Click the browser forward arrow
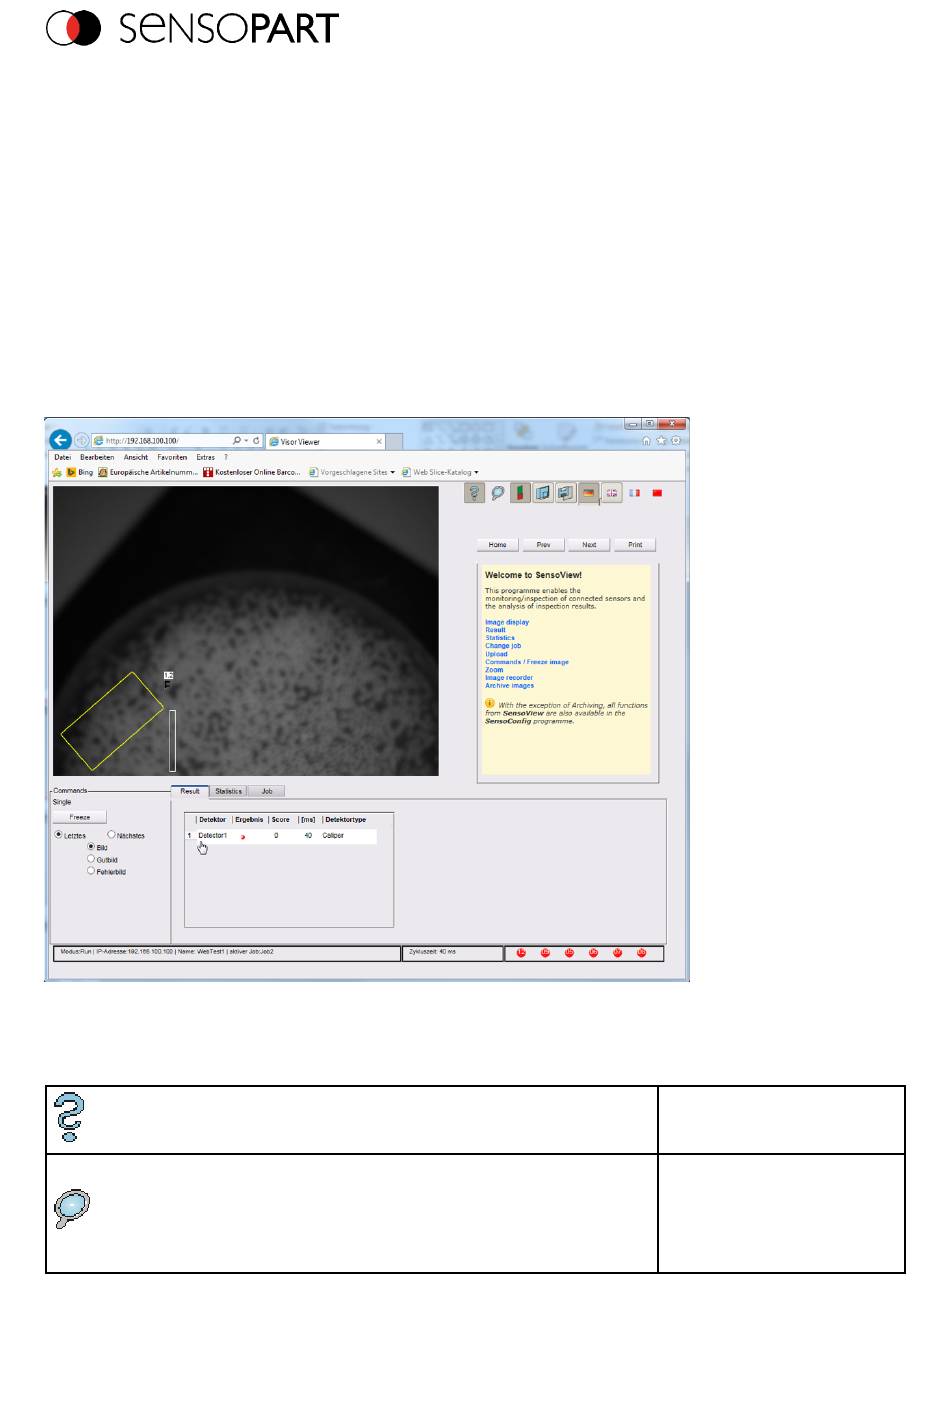 tap(82, 440)
